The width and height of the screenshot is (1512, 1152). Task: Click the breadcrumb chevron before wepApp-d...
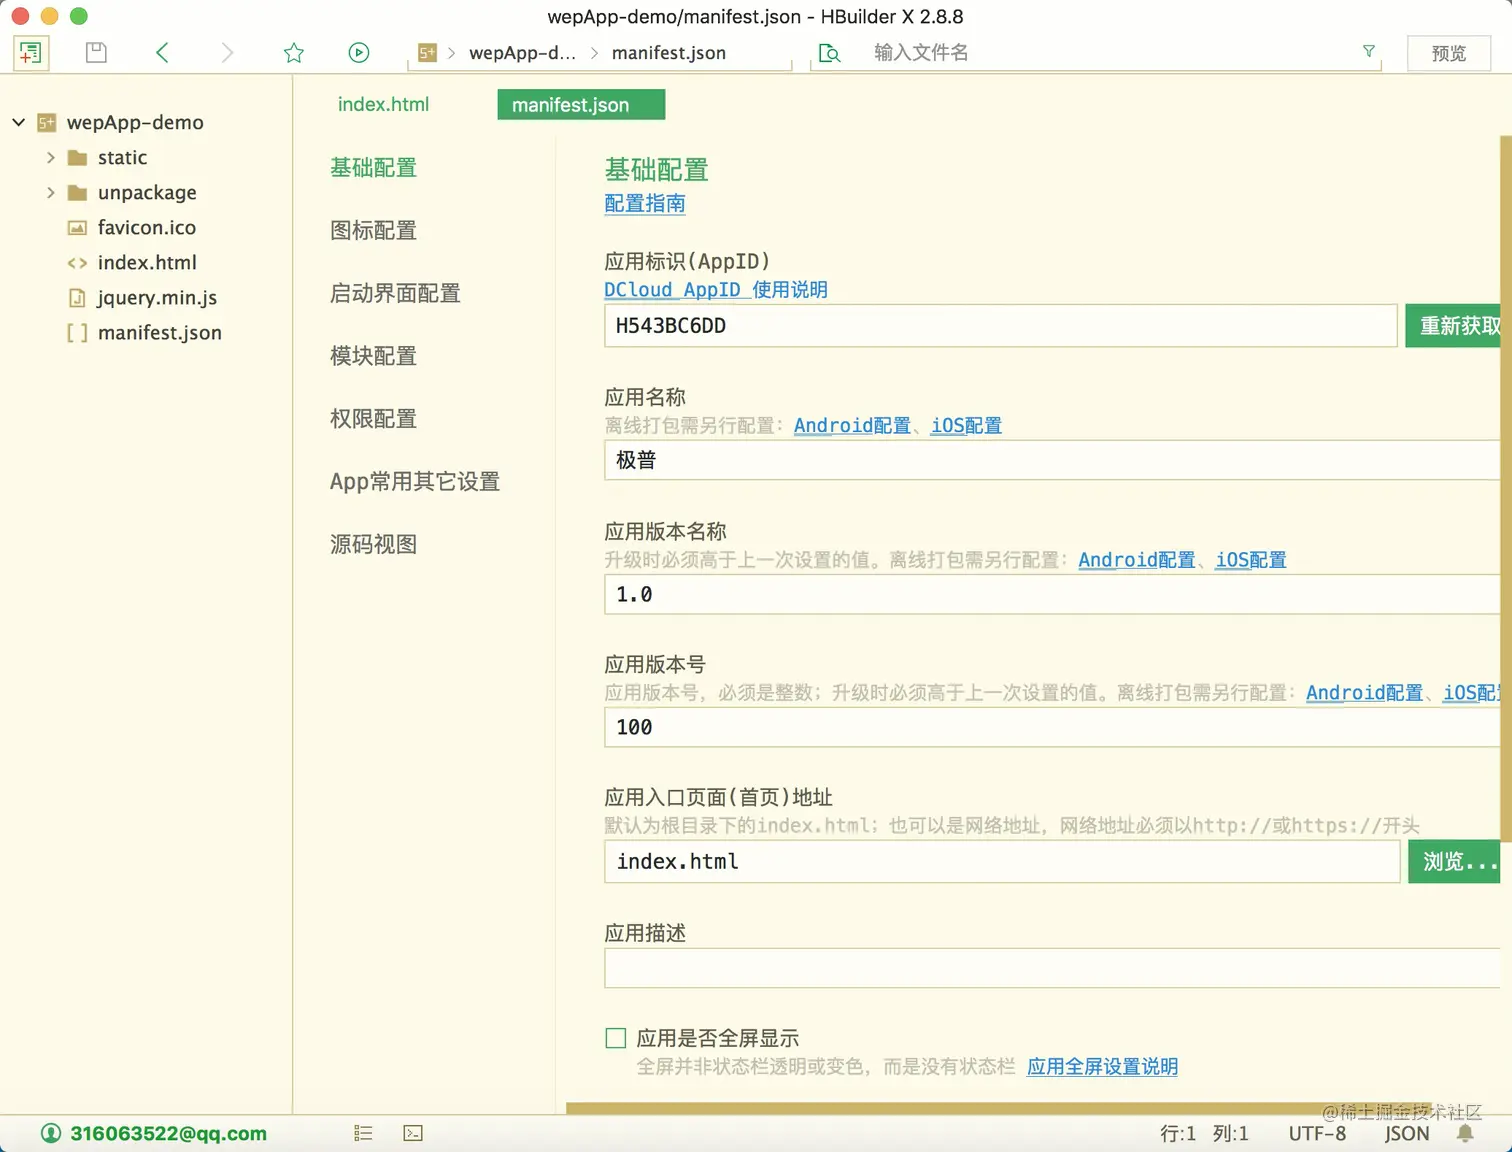pyautogui.click(x=451, y=53)
